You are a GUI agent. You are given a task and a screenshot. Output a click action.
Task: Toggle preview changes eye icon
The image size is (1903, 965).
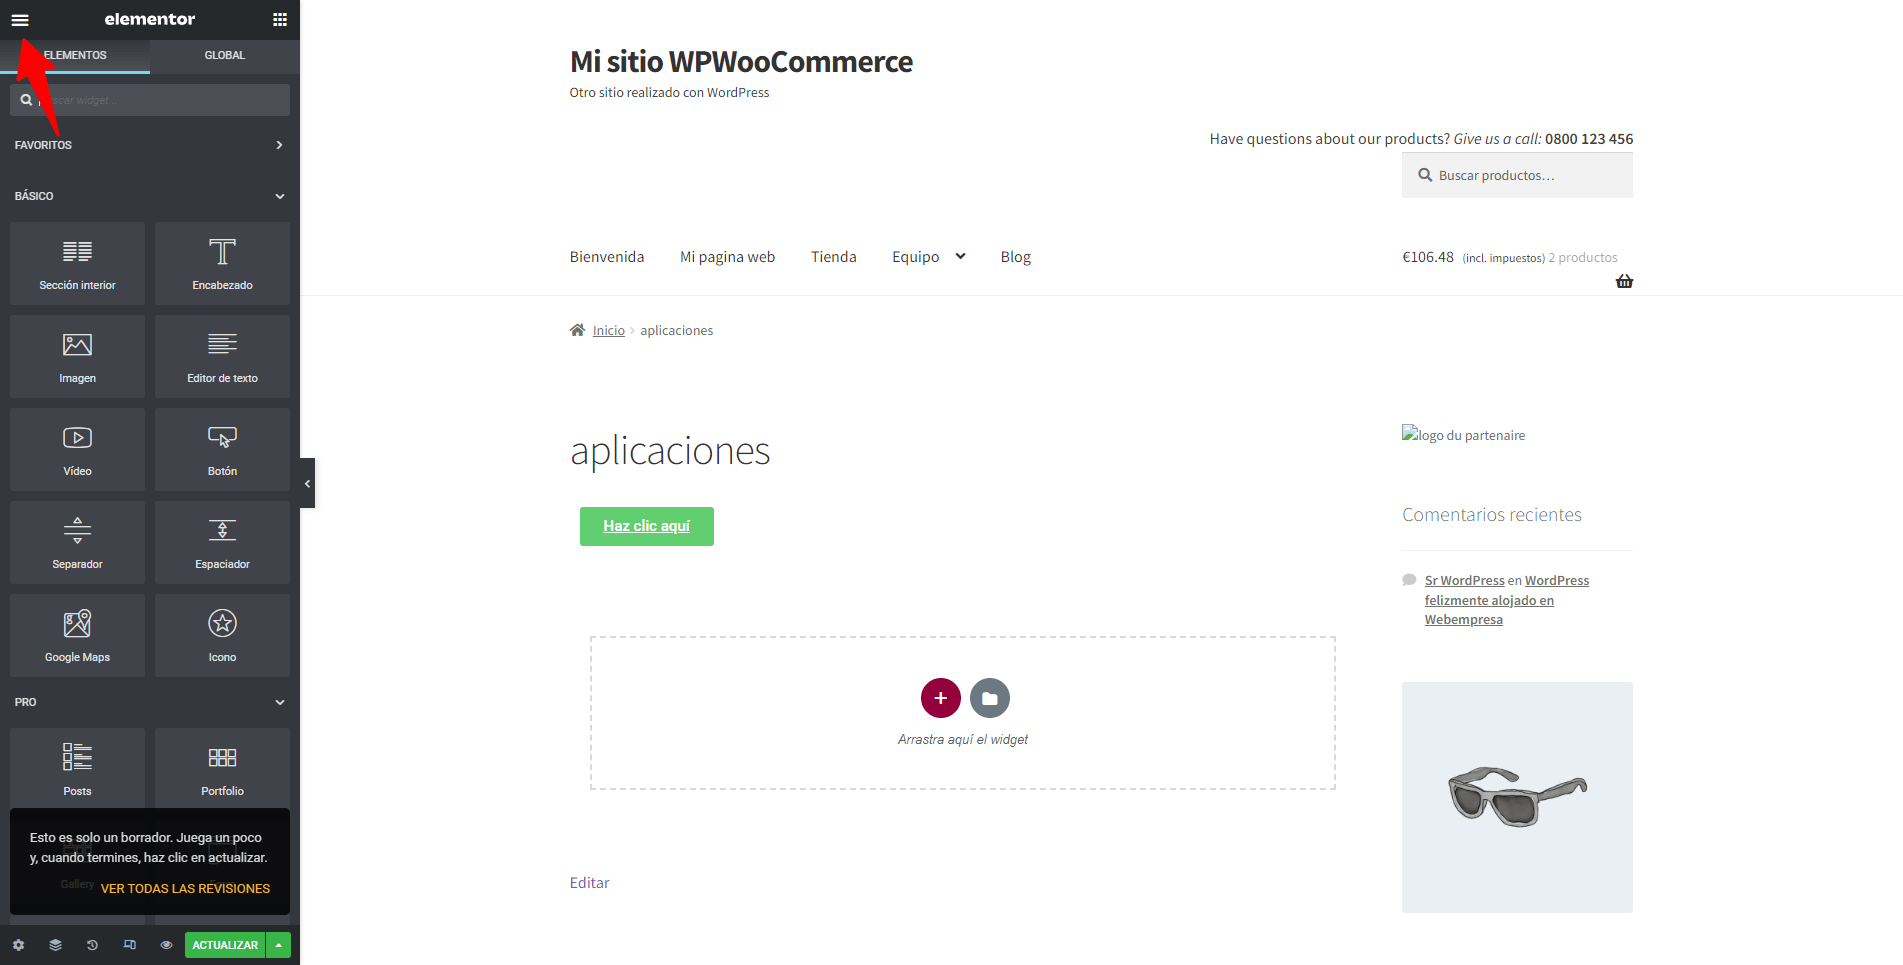(166, 945)
